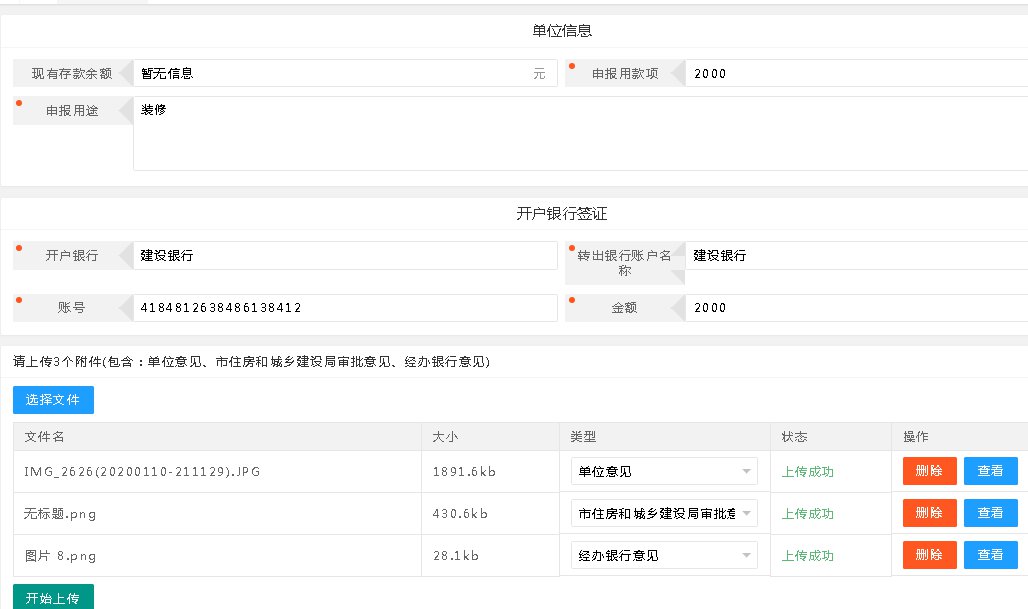The height and width of the screenshot is (609, 1028).
Task: Open the 单位意见 type dropdown
Action: coord(663,471)
